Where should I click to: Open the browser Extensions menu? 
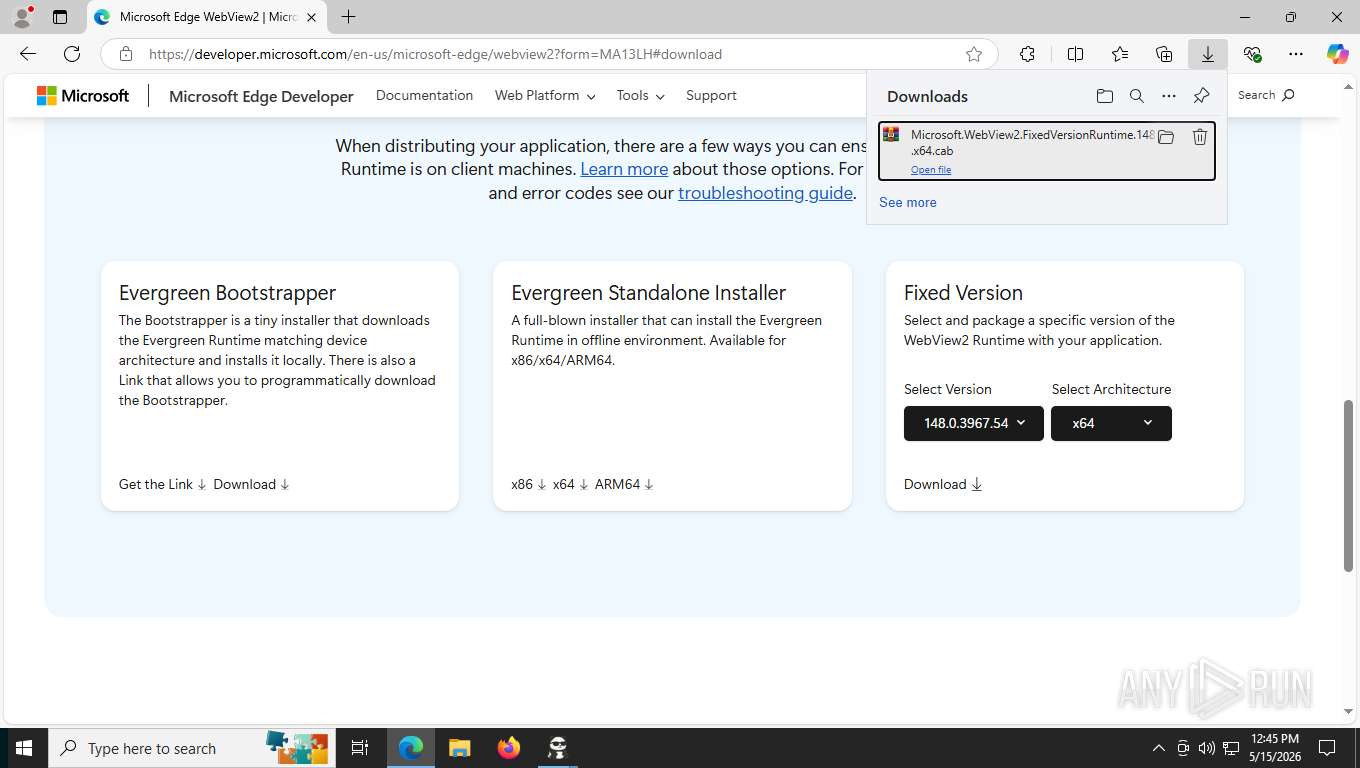click(x=1027, y=54)
